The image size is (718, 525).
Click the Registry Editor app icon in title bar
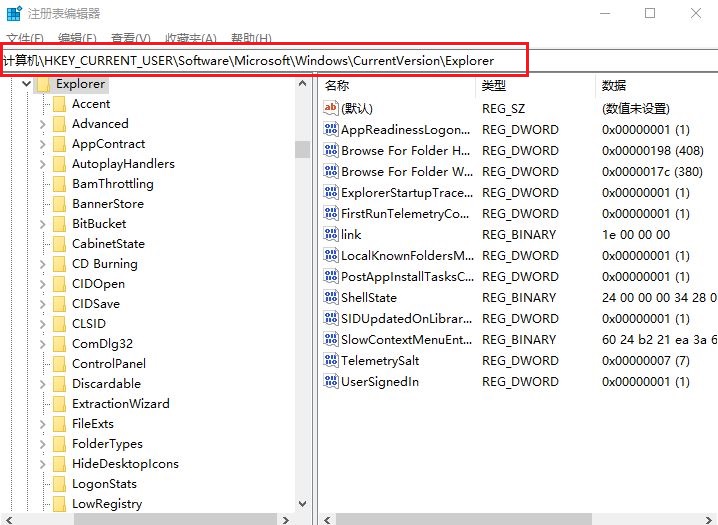[14, 13]
